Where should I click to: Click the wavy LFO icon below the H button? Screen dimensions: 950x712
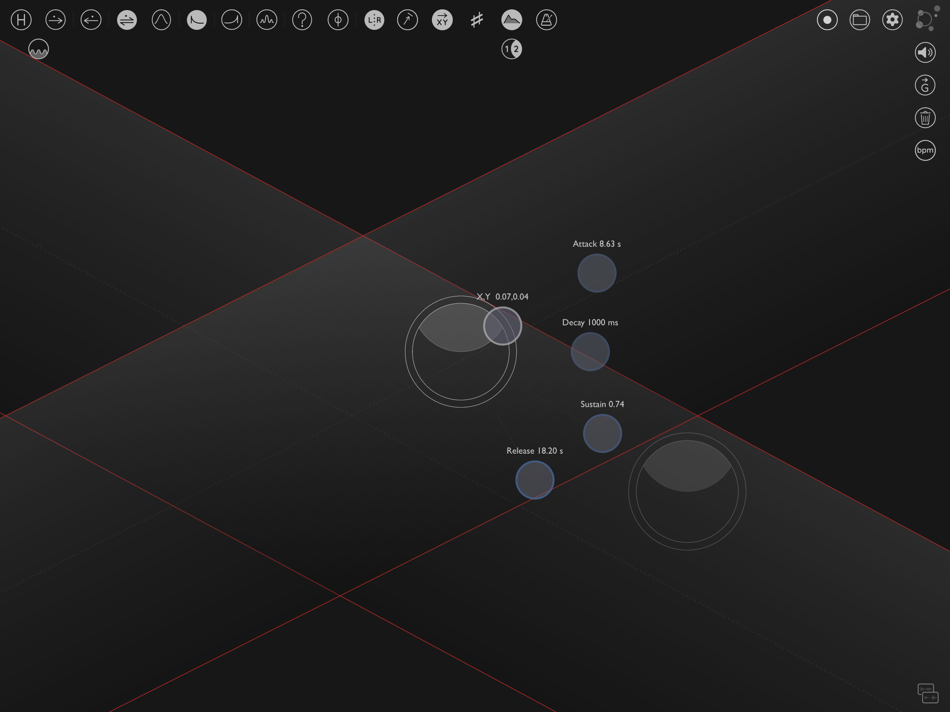pyautogui.click(x=39, y=49)
